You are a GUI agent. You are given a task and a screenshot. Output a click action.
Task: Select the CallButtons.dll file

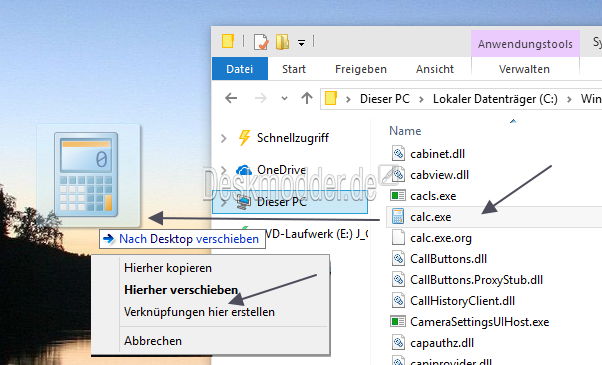[x=448, y=259]
